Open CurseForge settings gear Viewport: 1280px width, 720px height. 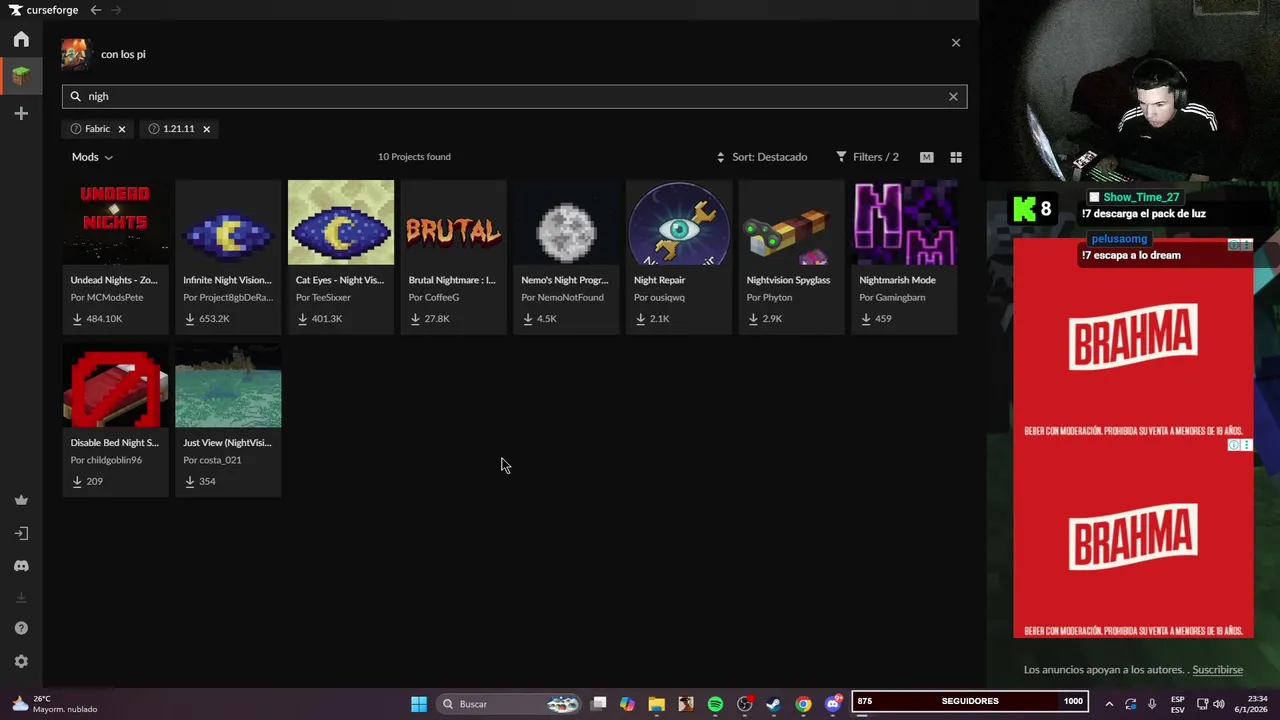click(21, 661)
